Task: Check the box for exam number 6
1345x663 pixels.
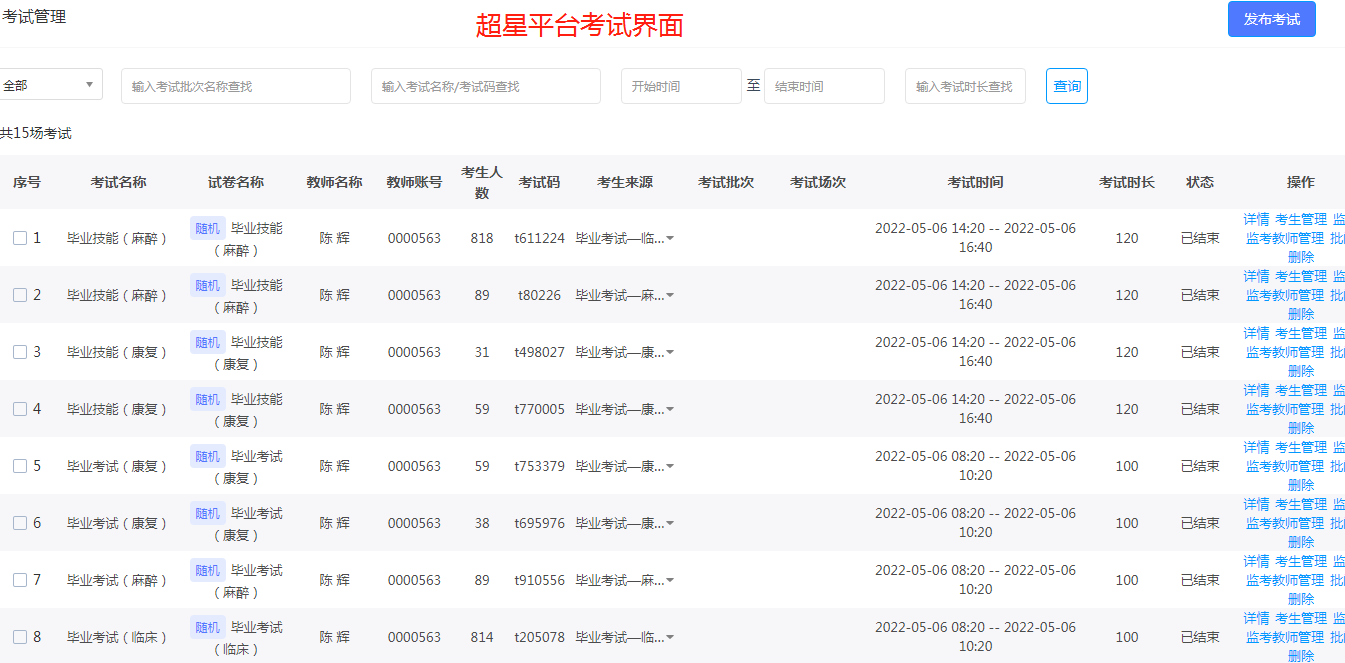Action: [x=20, y=523]
